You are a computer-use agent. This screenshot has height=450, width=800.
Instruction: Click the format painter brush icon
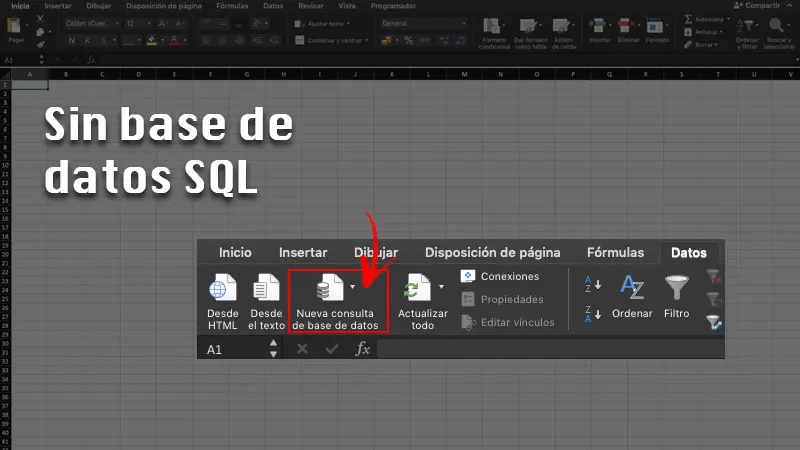(x=40, y=44)
